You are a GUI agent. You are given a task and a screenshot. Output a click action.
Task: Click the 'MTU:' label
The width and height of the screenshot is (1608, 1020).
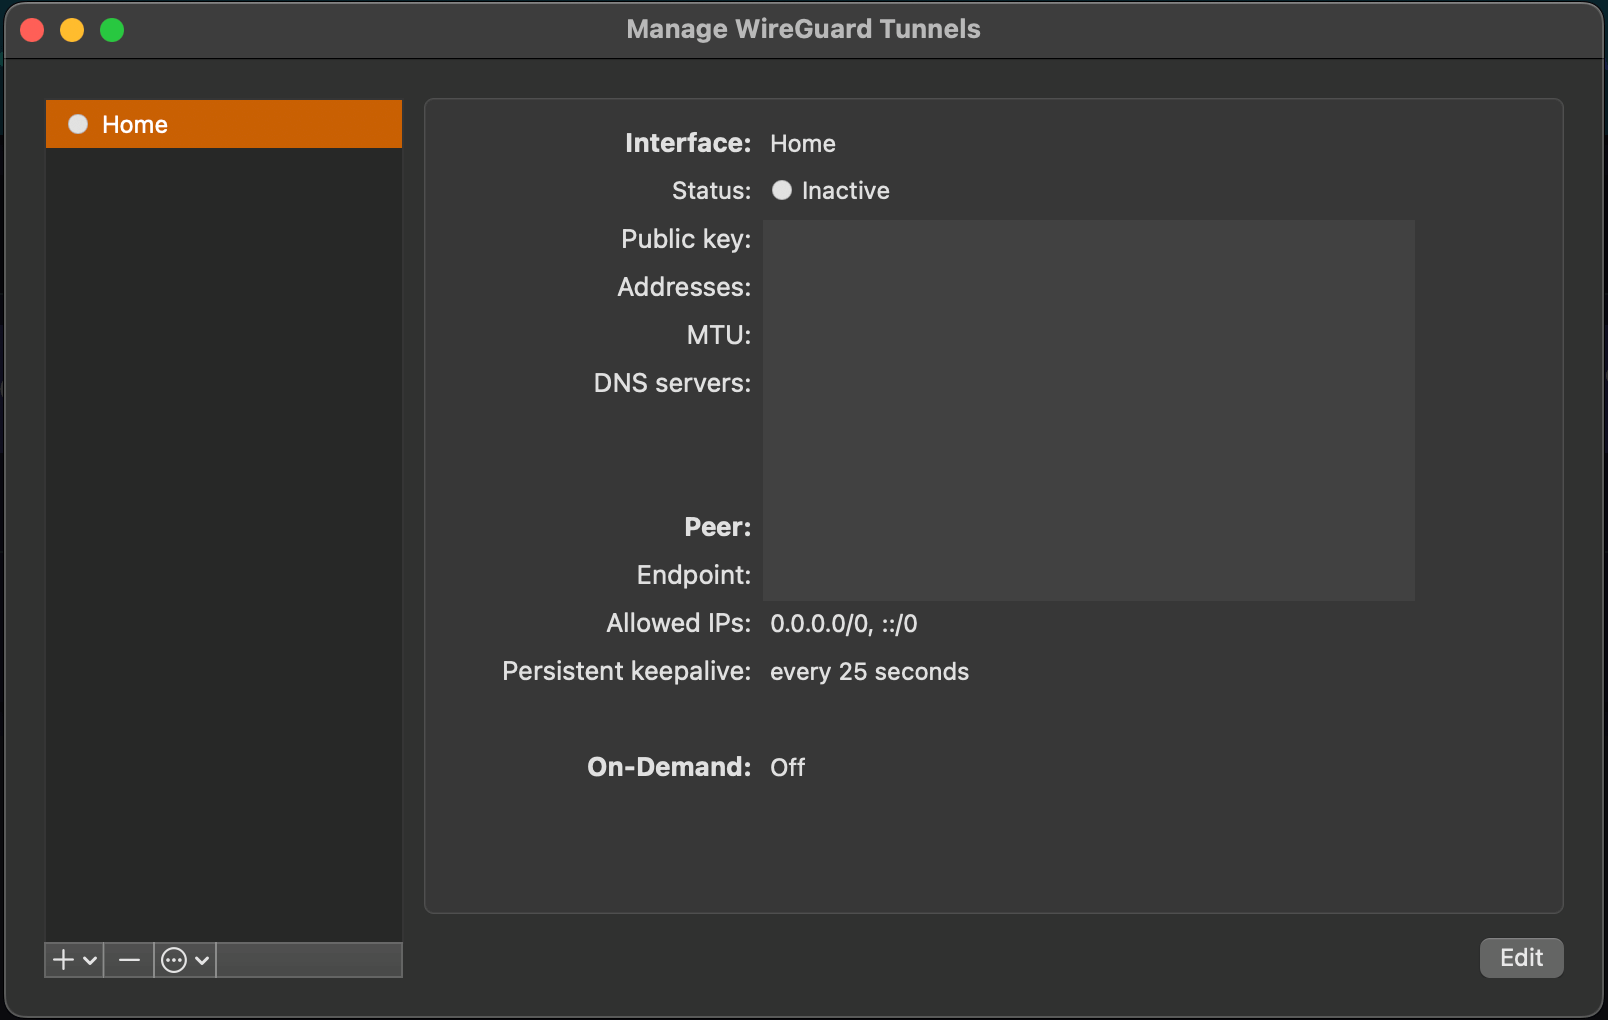click(x=719, y=335)
